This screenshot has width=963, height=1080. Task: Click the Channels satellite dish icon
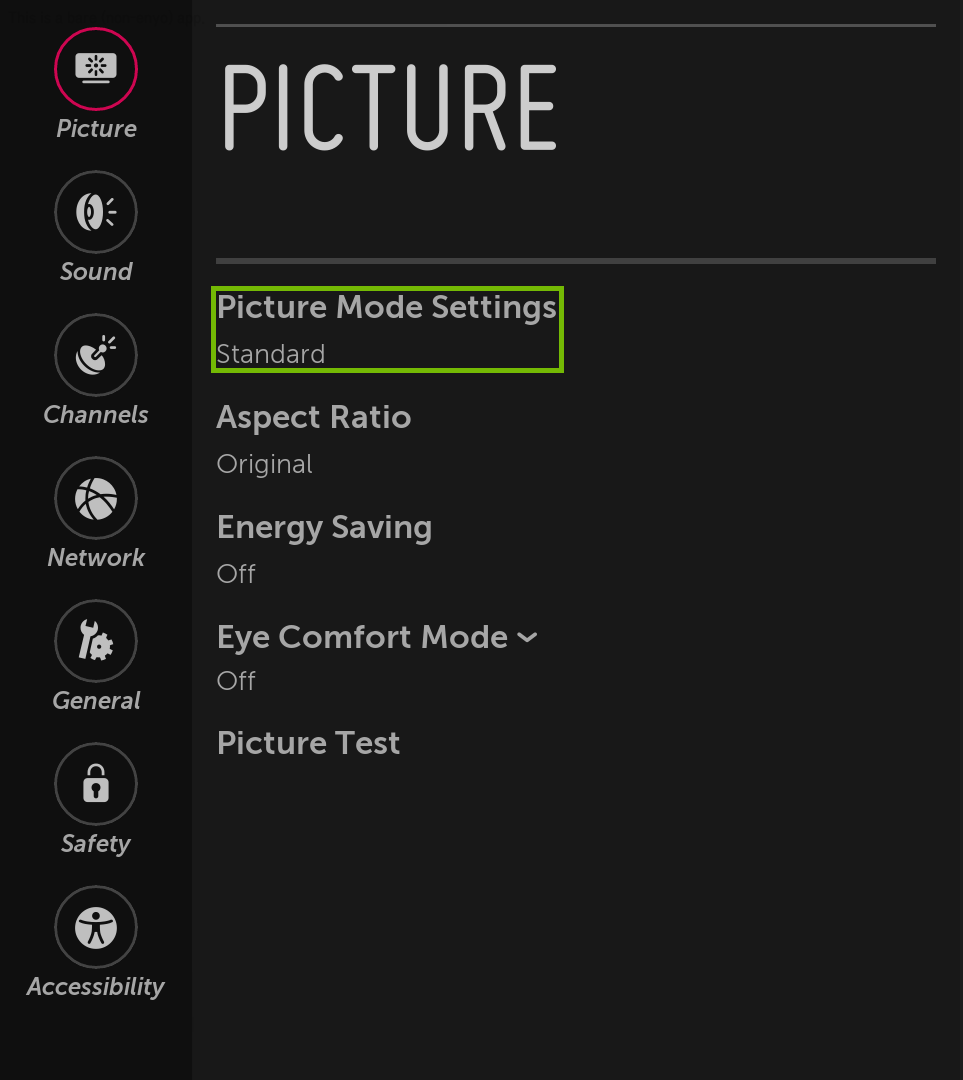tap(95, 355)
